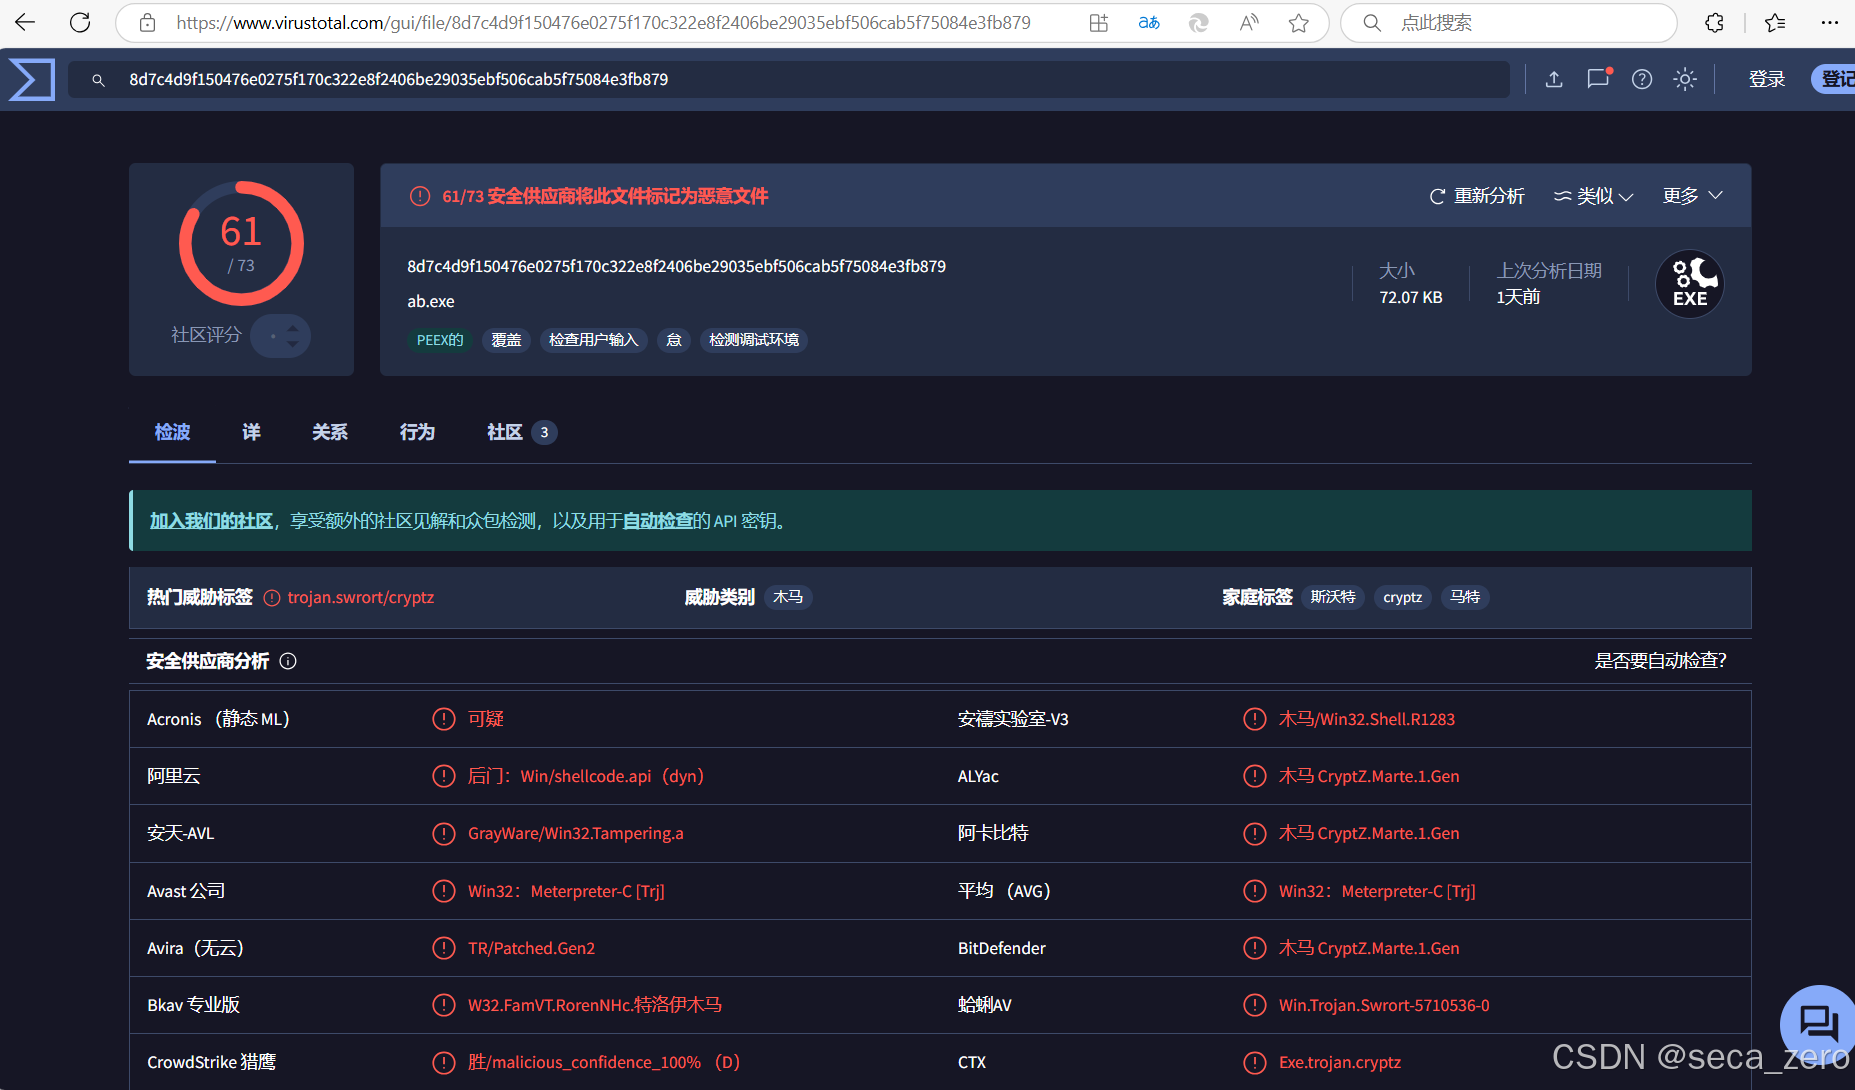
Task: Open notifications chat icon
Action: pos(1598,79)
